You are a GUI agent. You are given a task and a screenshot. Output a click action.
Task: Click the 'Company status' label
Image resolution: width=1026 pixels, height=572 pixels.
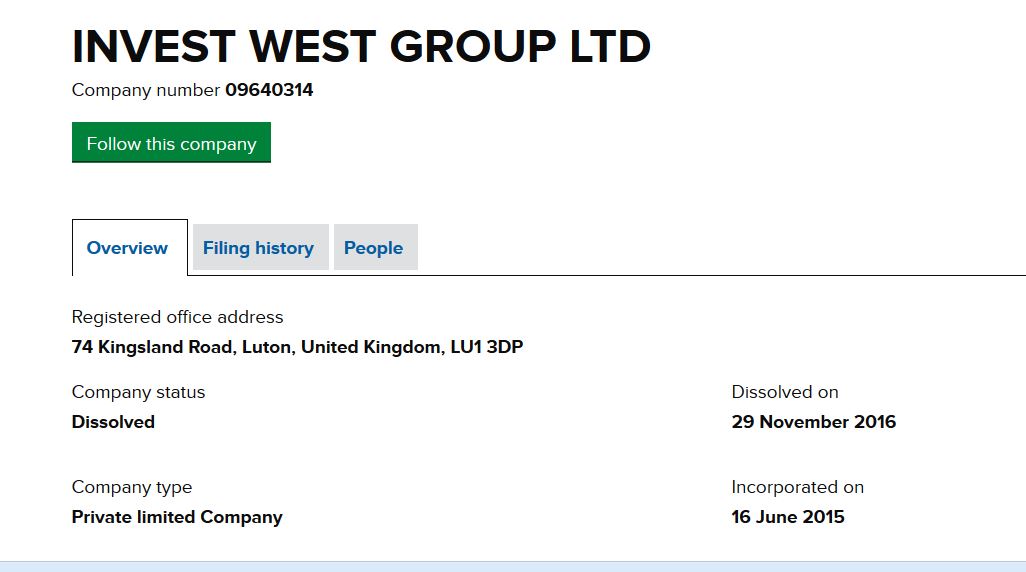tap(138, 392)
